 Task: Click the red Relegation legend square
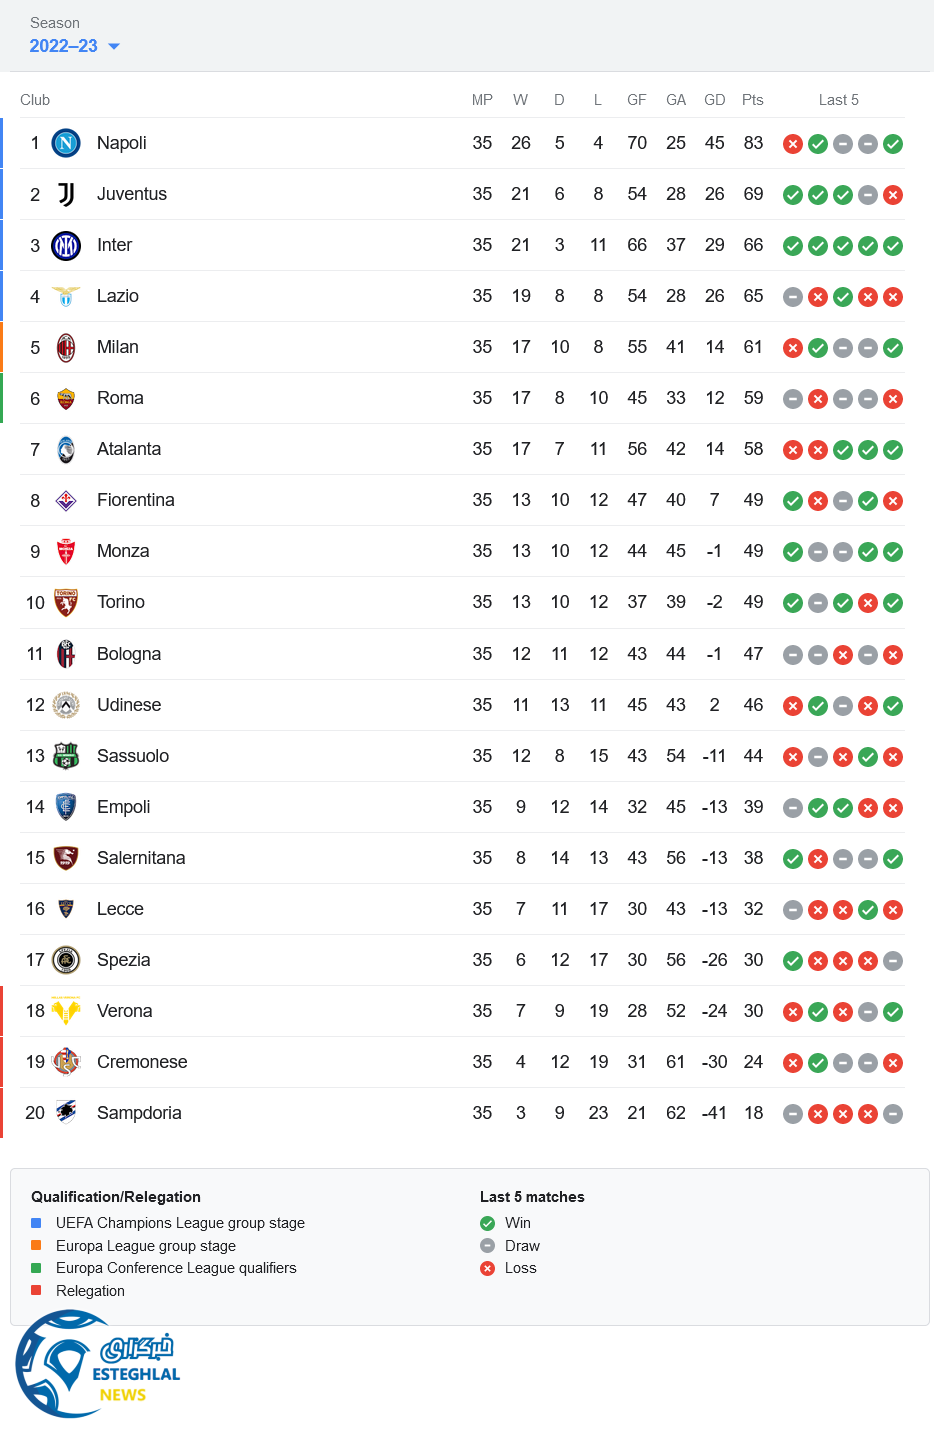click(x=36, y=1291)
